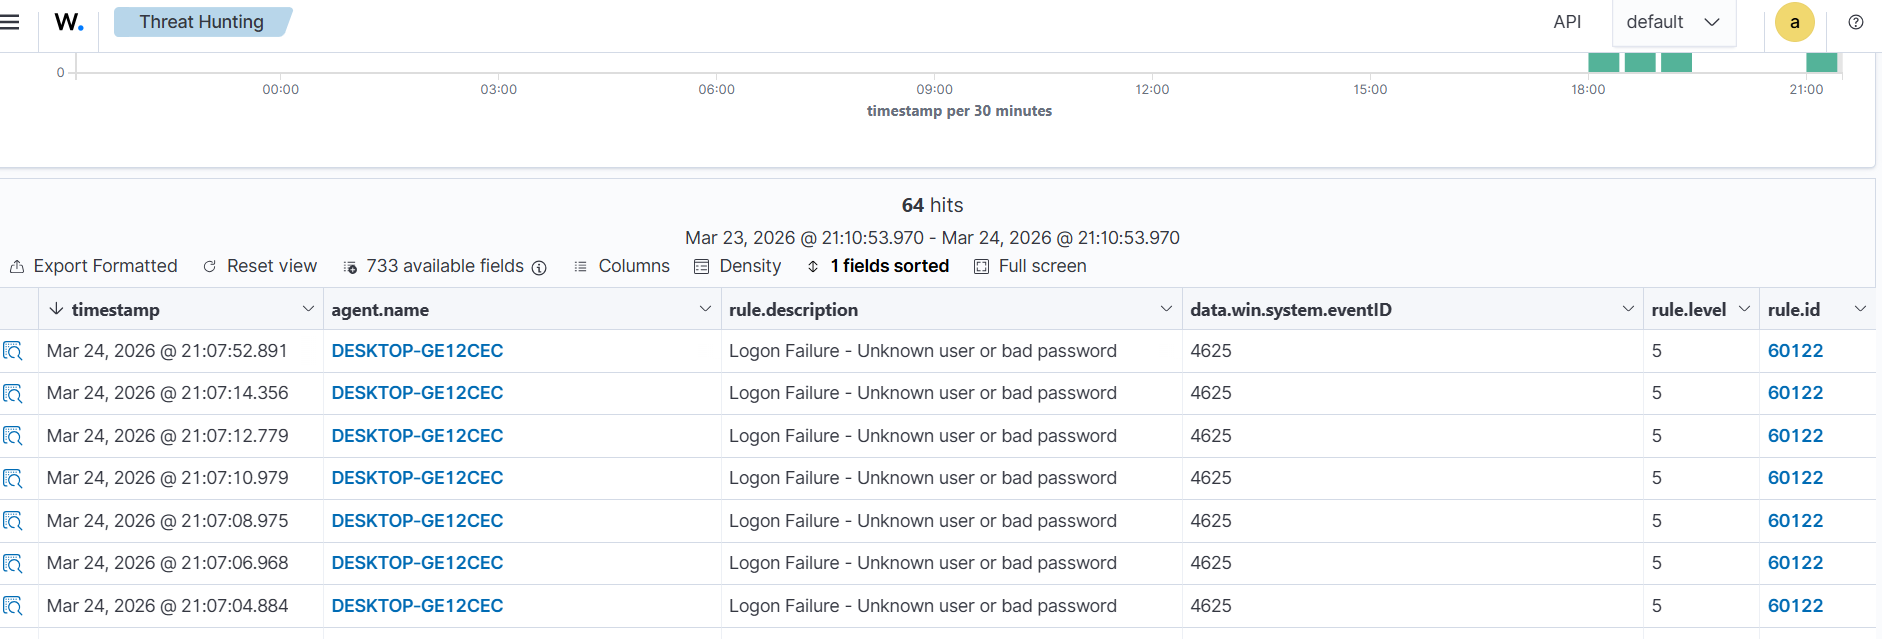This screenshot has height=639, width=1882.
Task: Open the help icon in header
Action: coord(1855,22)
